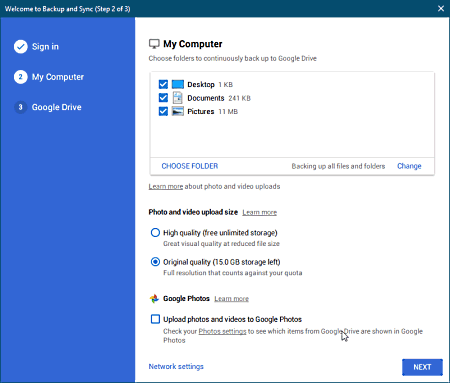450x383 pixels.
Task: Click the Sign in checkmark icon
Action: (x=21, y=47)
